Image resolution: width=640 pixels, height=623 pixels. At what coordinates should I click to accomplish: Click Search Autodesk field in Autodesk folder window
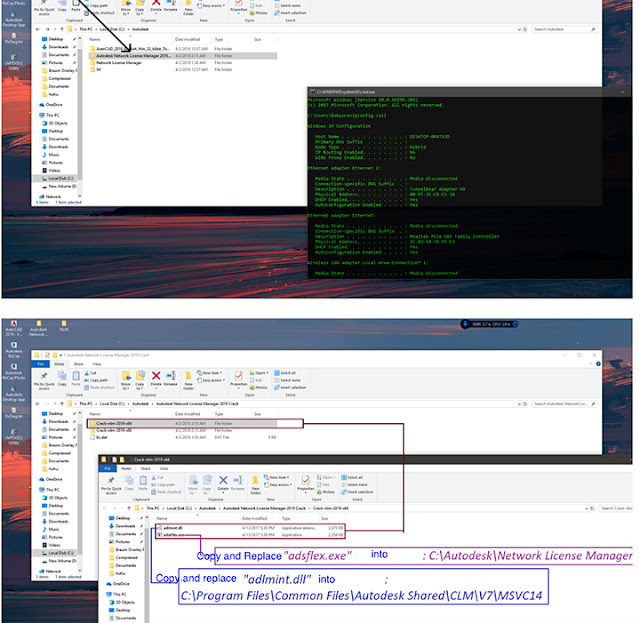pos(565,29)
